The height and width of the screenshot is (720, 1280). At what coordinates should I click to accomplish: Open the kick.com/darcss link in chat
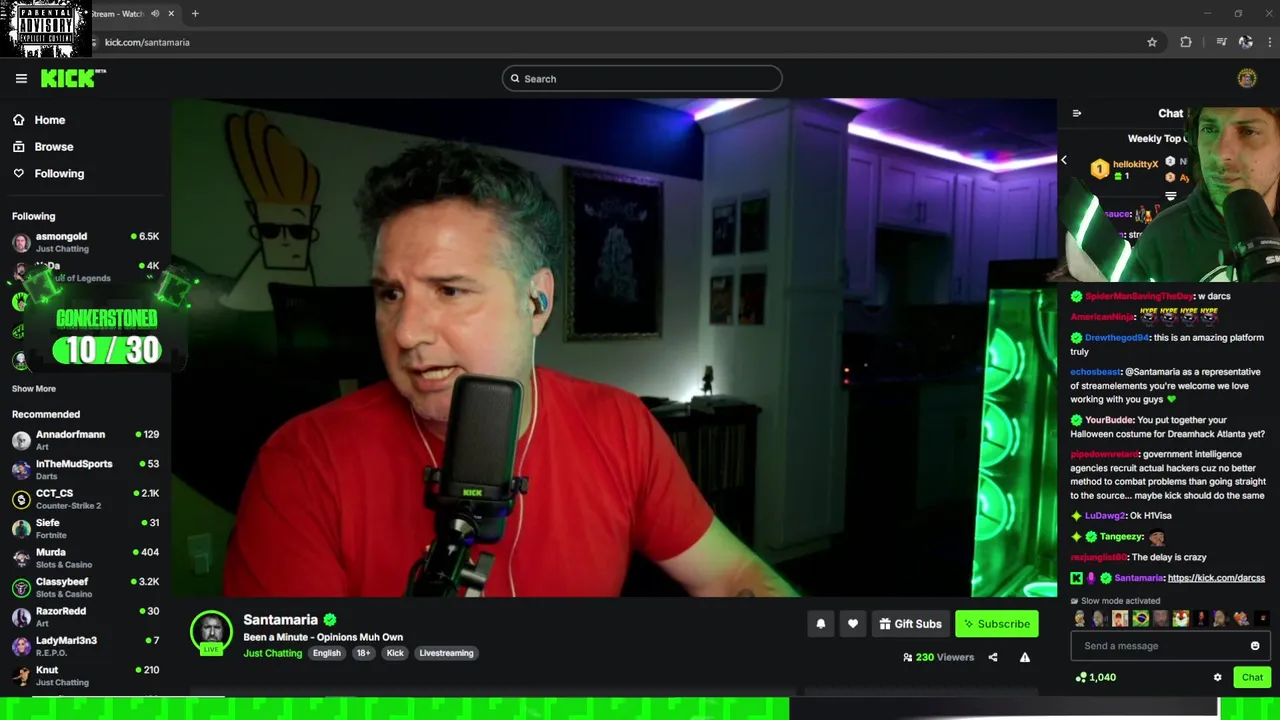(1216, 578)
